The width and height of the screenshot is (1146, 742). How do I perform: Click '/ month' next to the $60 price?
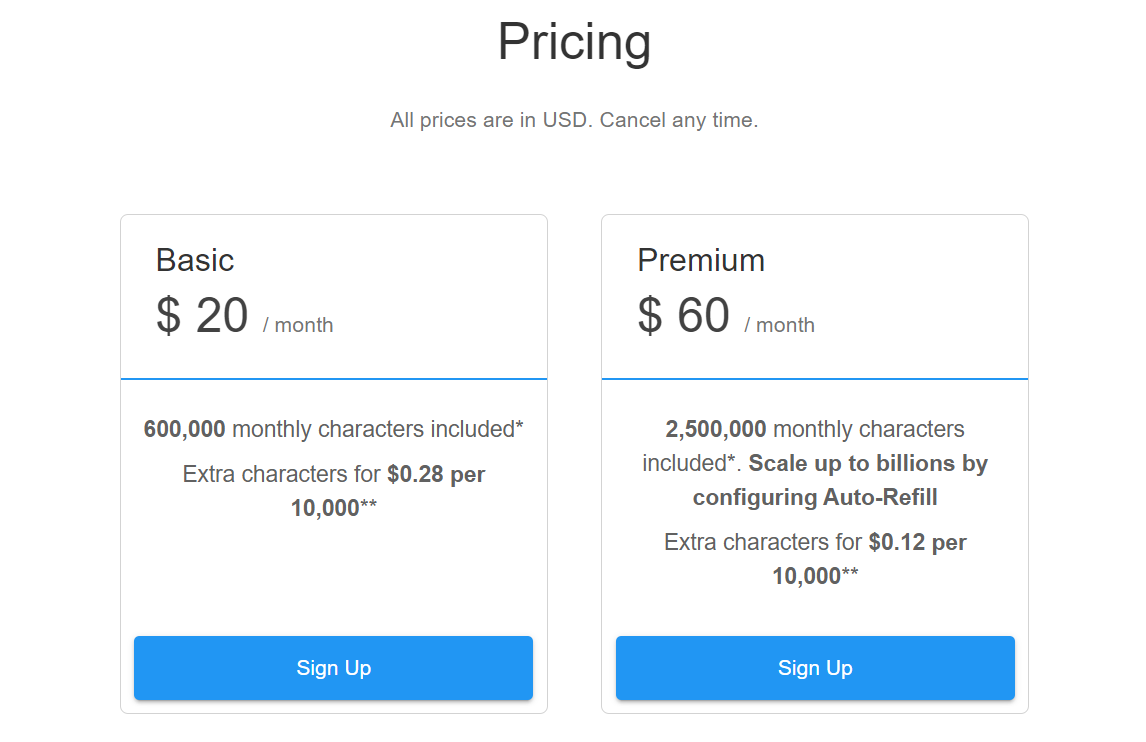pyautogui.click(x=780, y=325)
